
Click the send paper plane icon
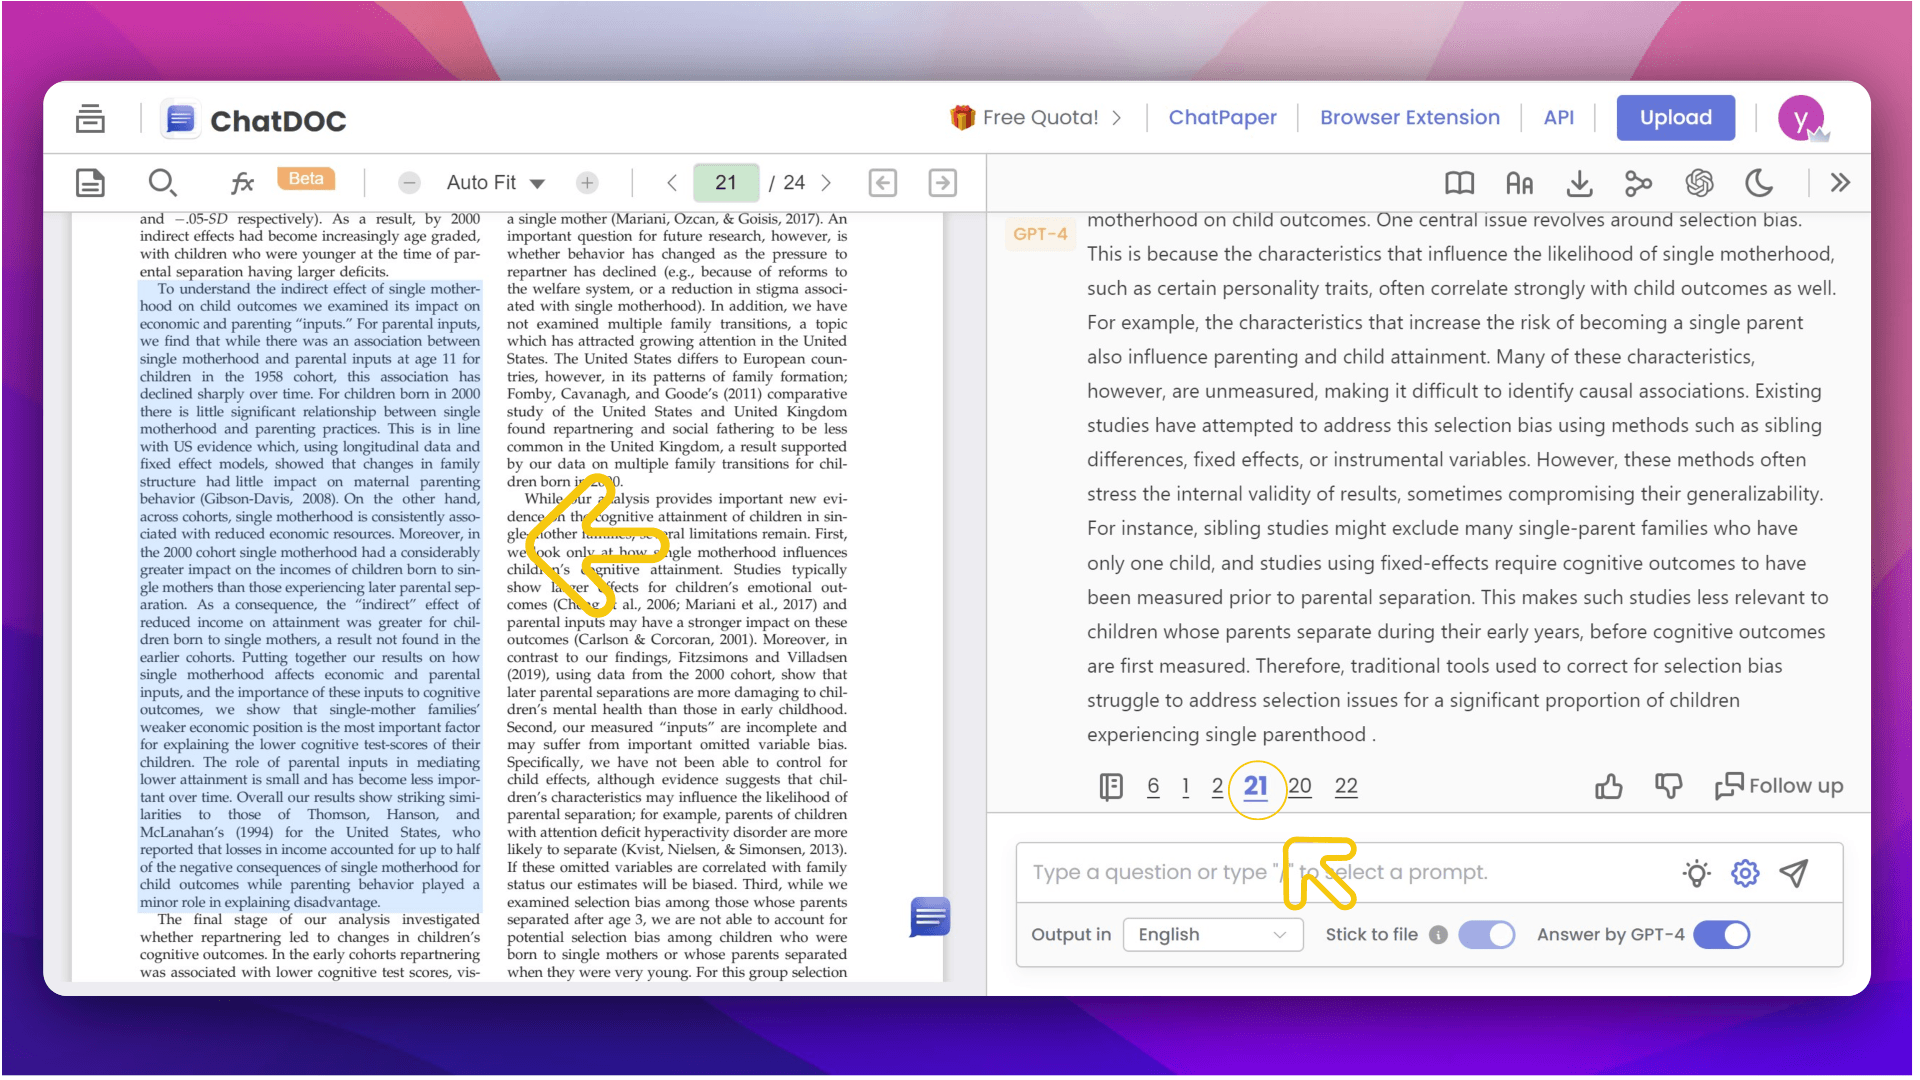(x=1794, y=873)
